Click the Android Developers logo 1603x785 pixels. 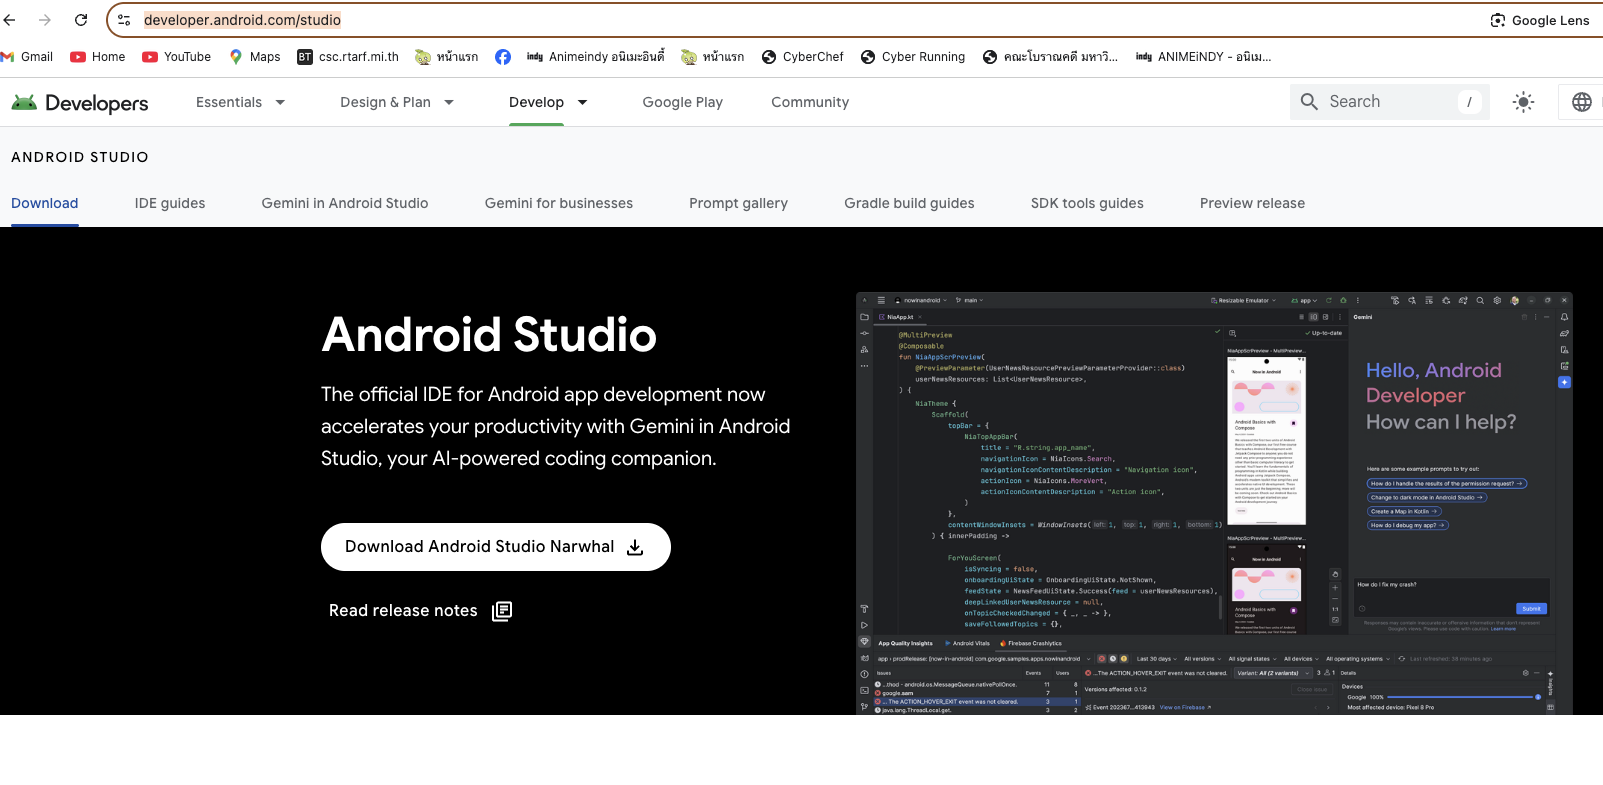[80, 103]
